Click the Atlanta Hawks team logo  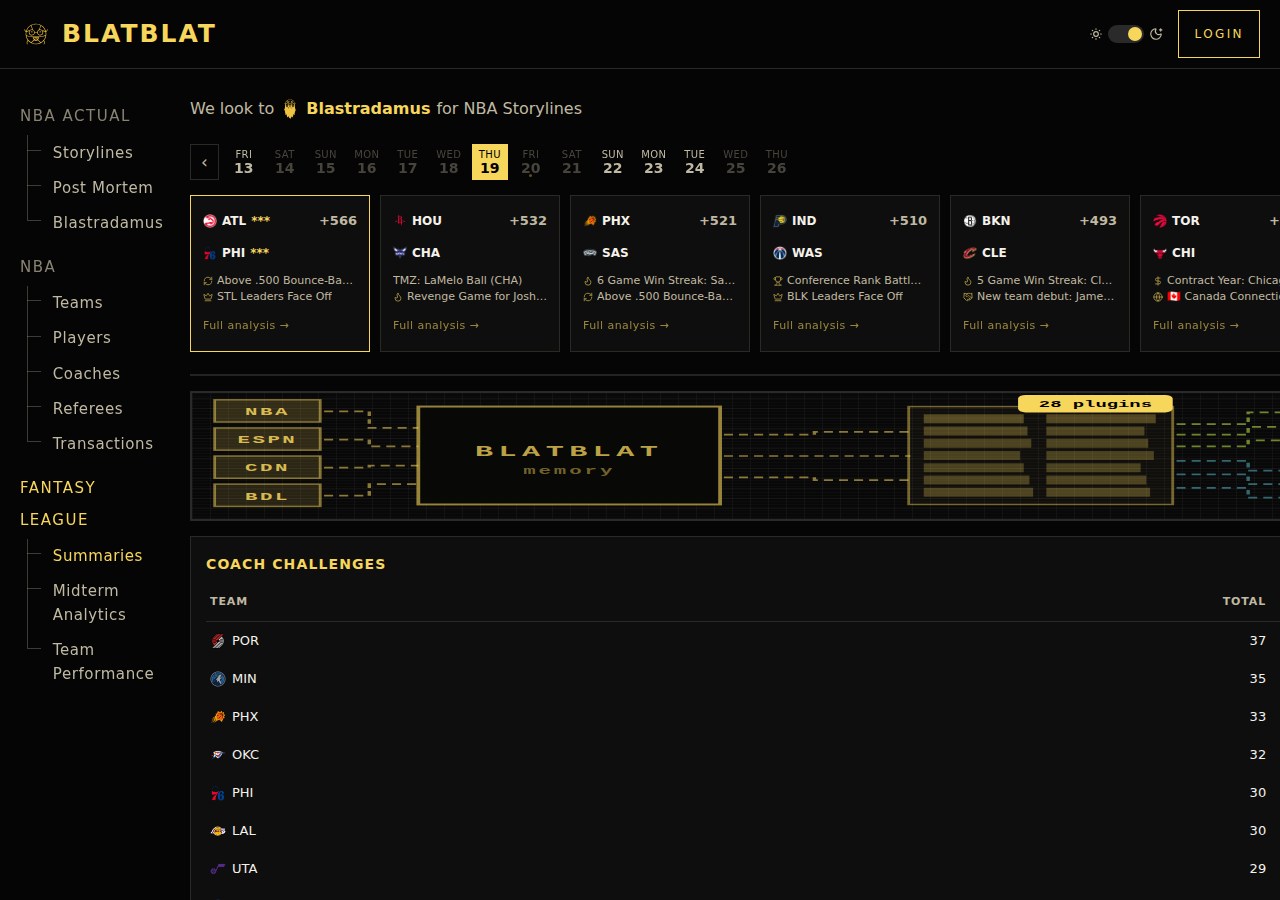[210, 221]
